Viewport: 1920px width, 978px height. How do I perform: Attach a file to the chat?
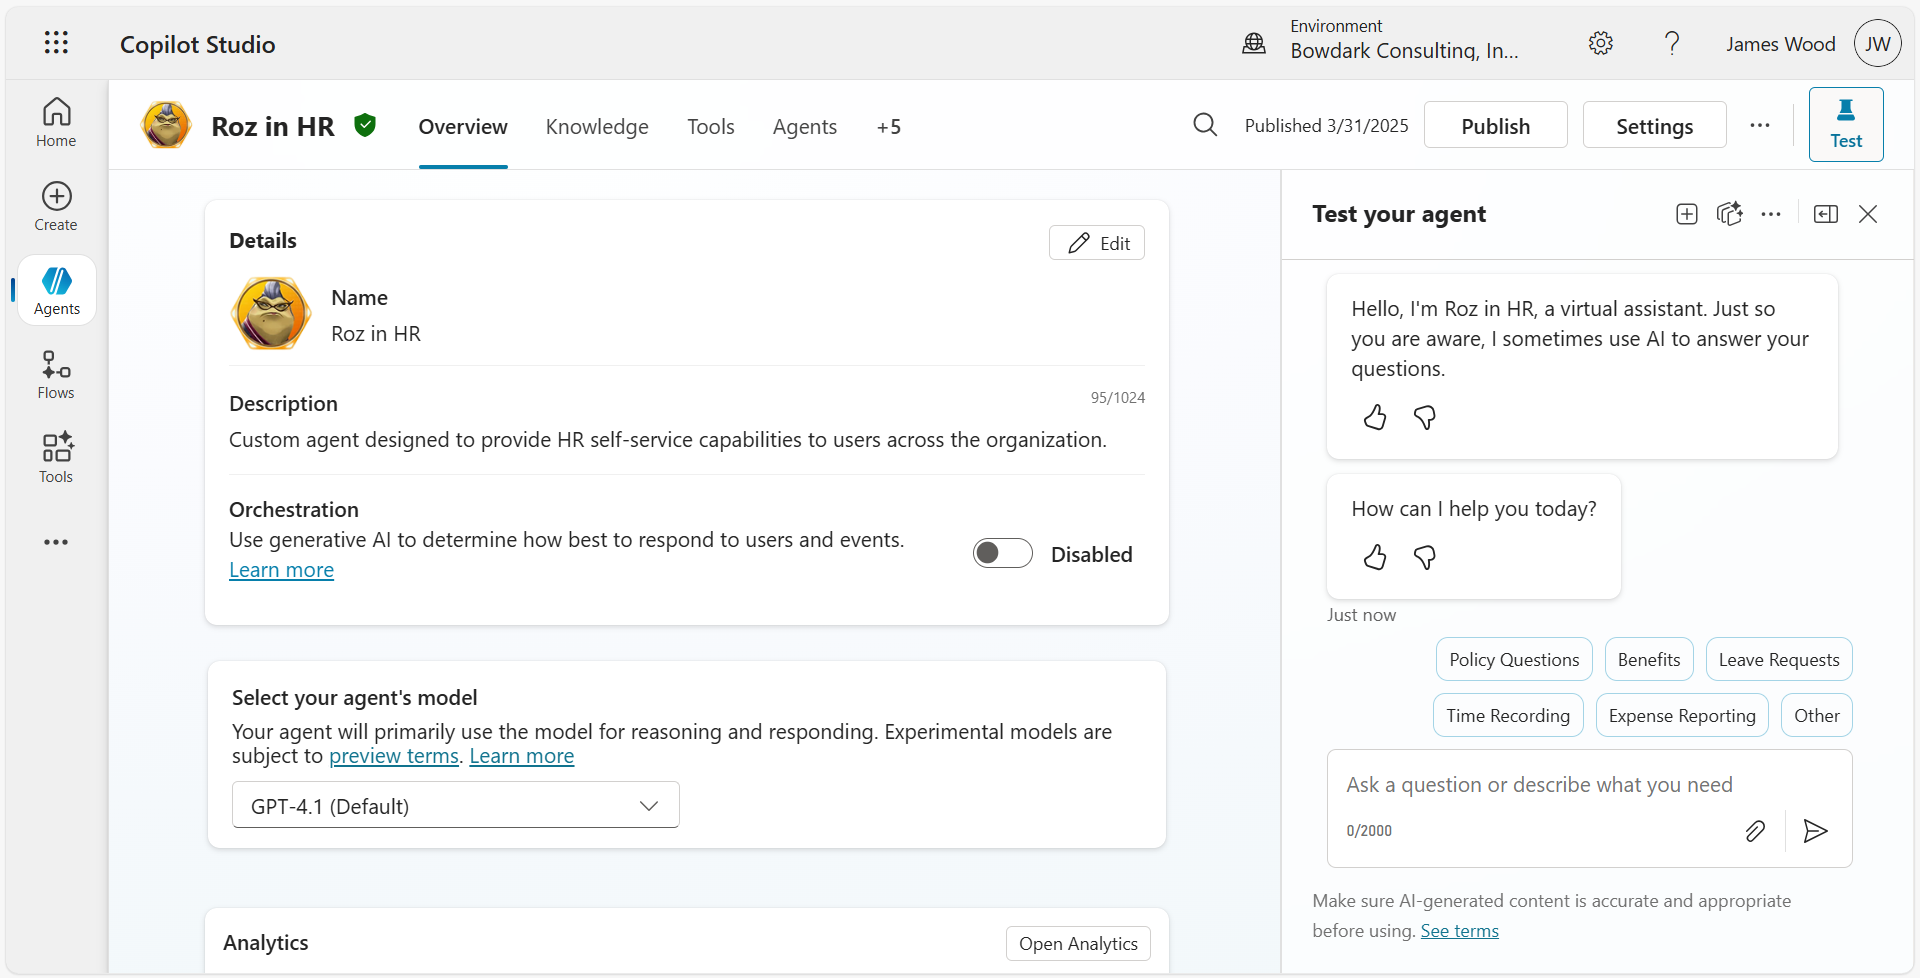coord(1755,831)
